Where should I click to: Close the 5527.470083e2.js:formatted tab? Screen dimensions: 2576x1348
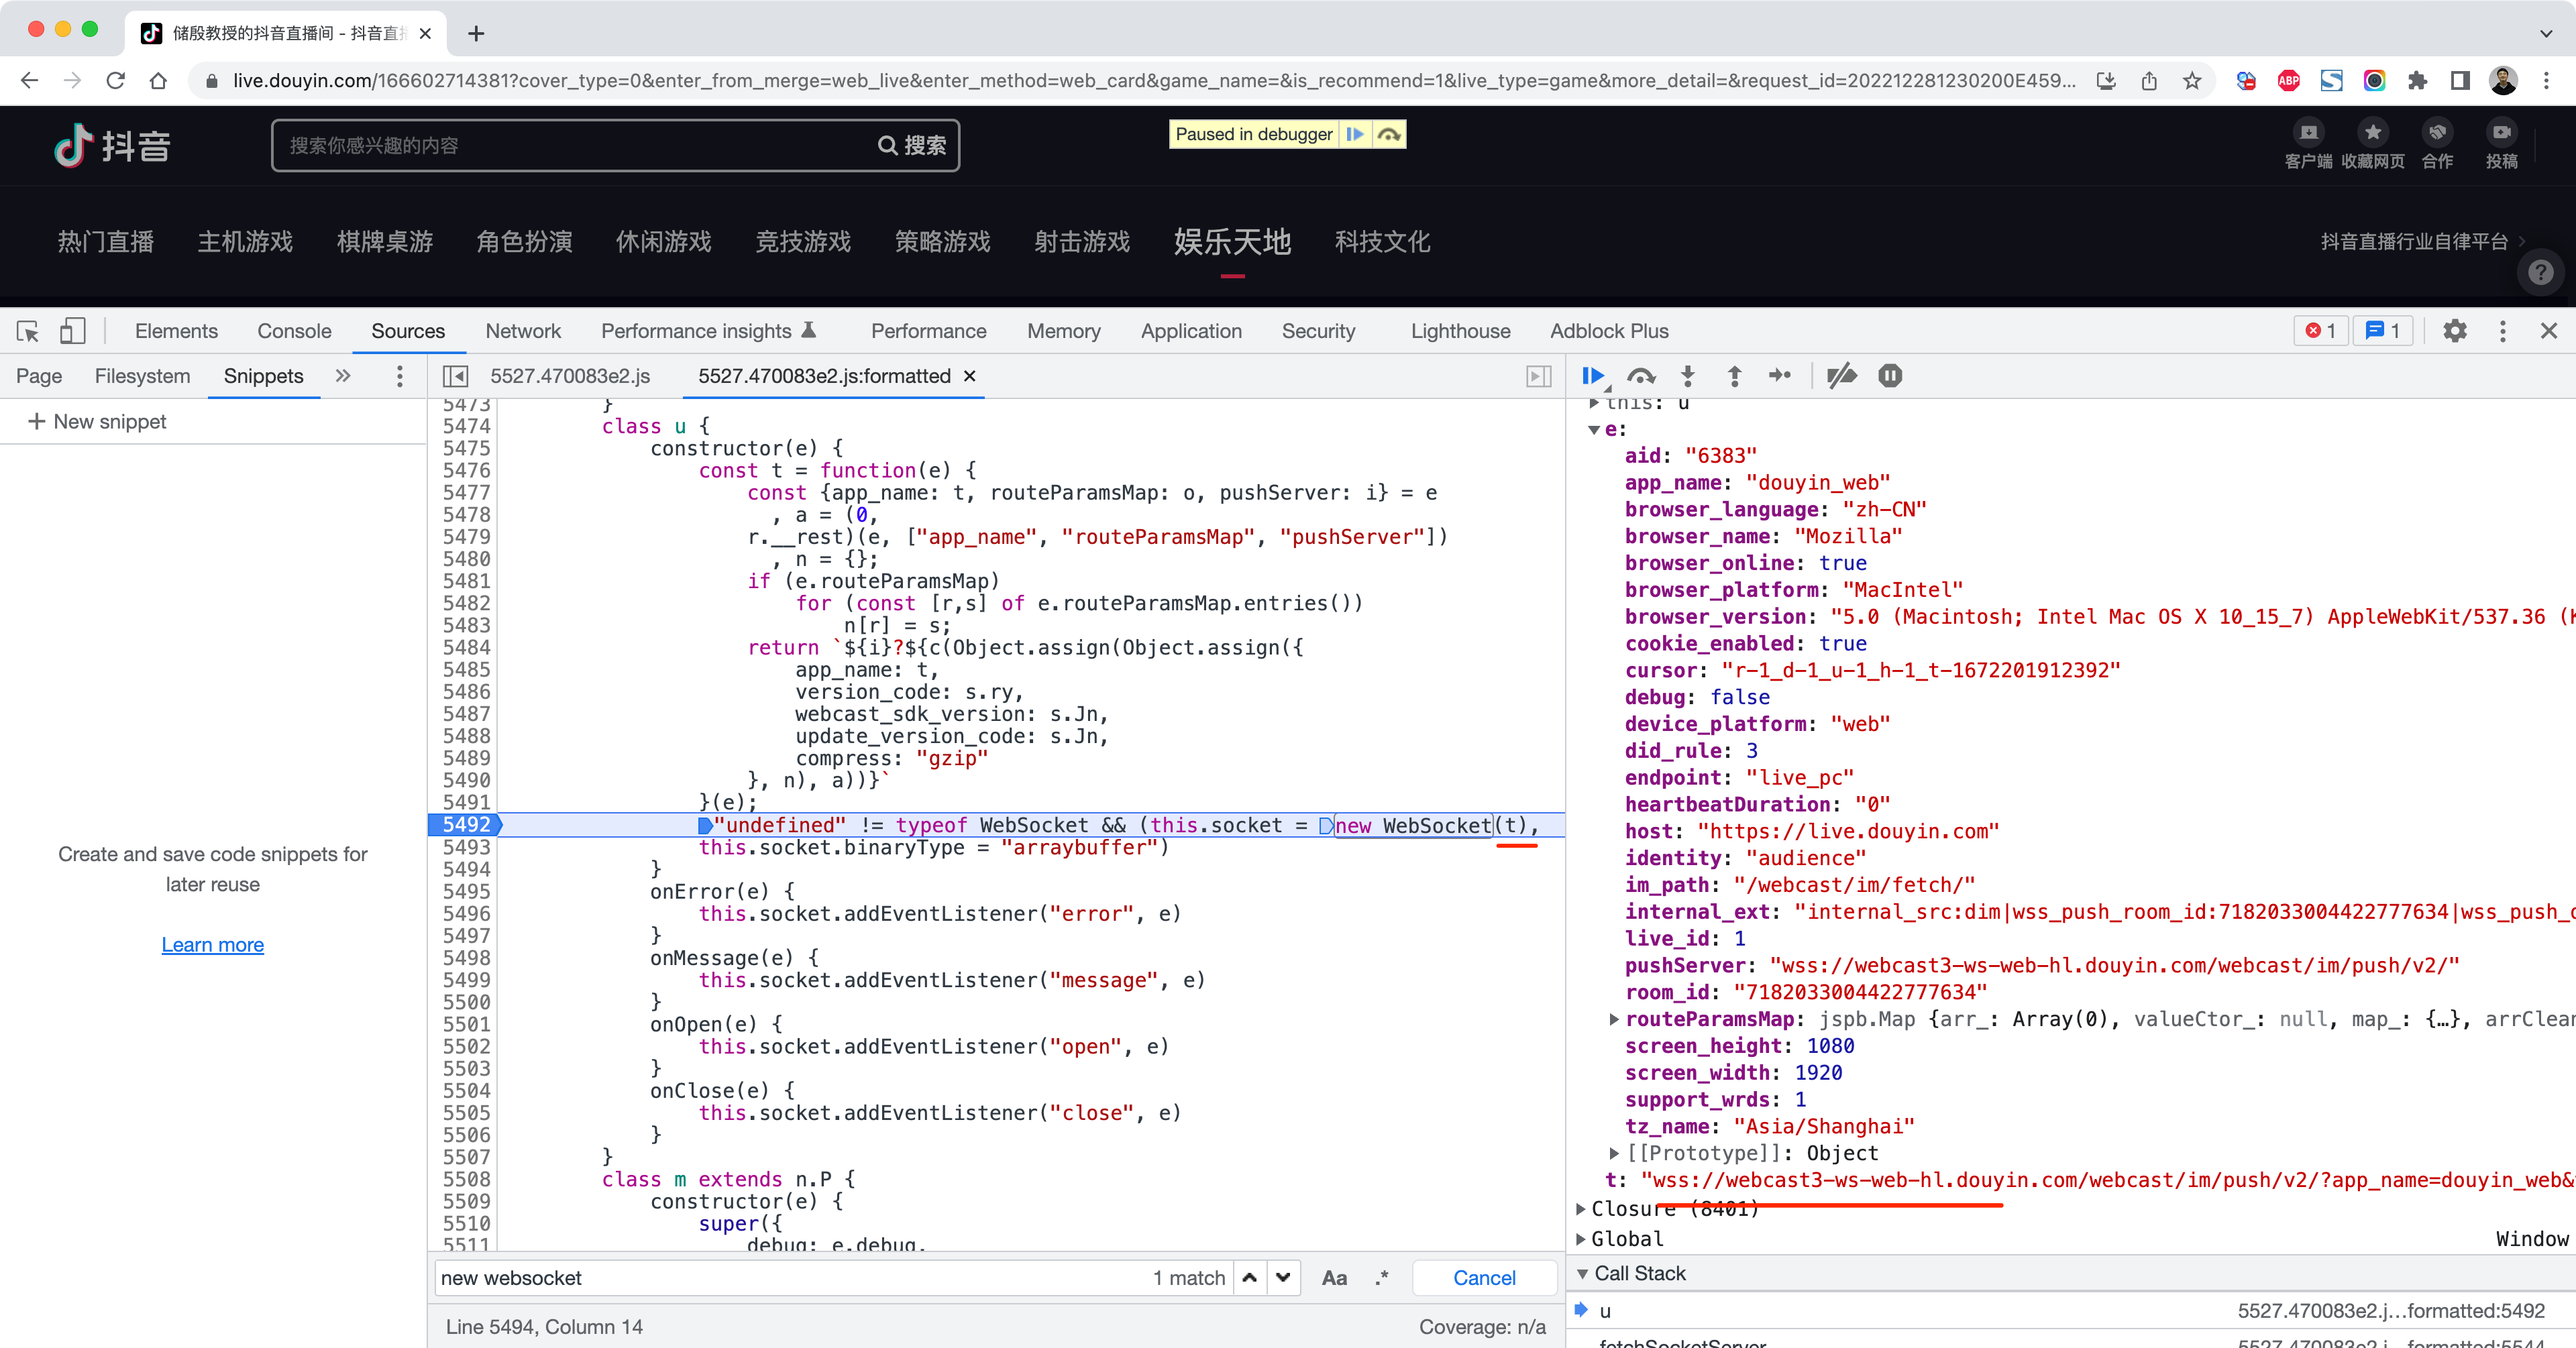[x=969, y=376]
